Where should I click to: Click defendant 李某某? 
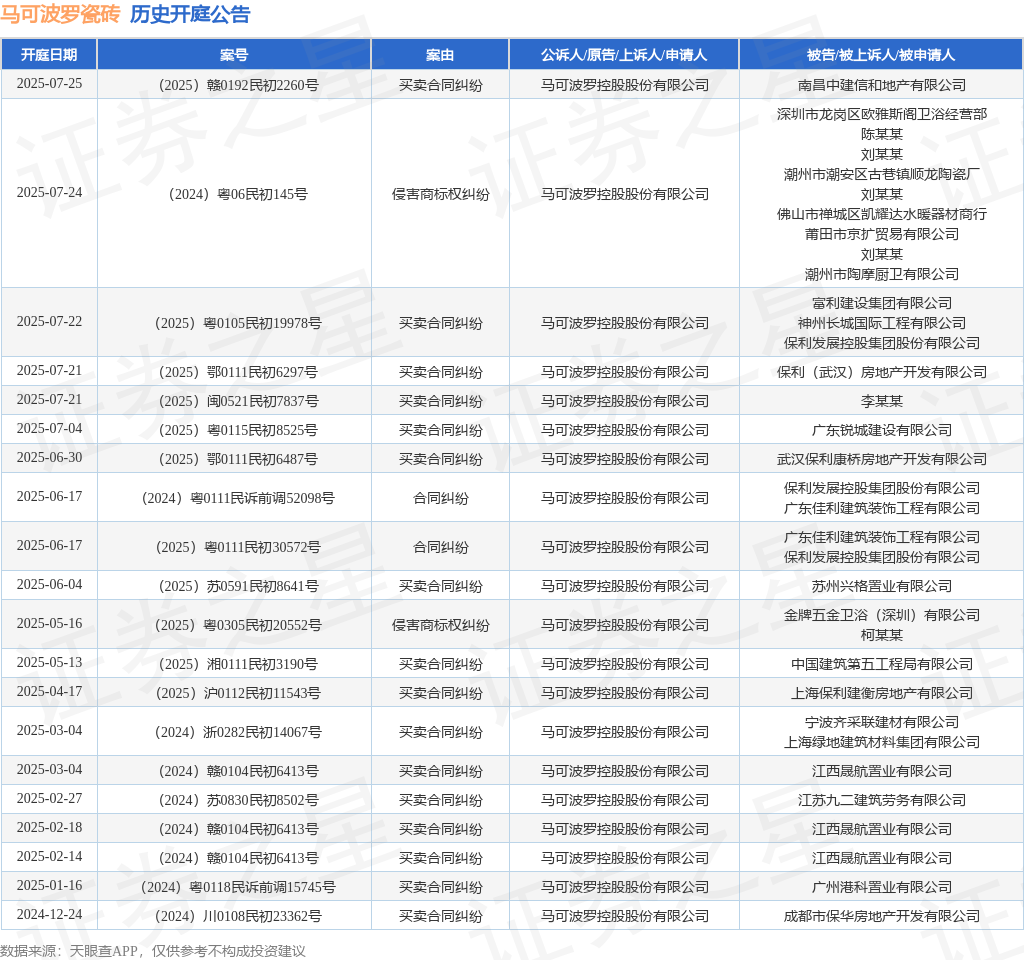click(882, 401)
